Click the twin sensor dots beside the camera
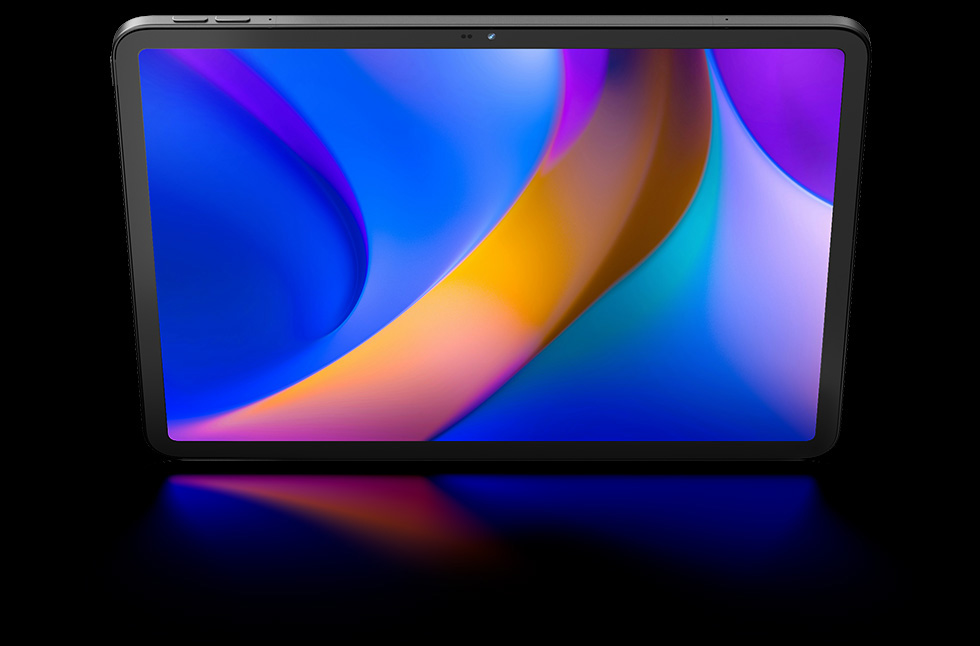980x646 pixels. tap(465, 38)
